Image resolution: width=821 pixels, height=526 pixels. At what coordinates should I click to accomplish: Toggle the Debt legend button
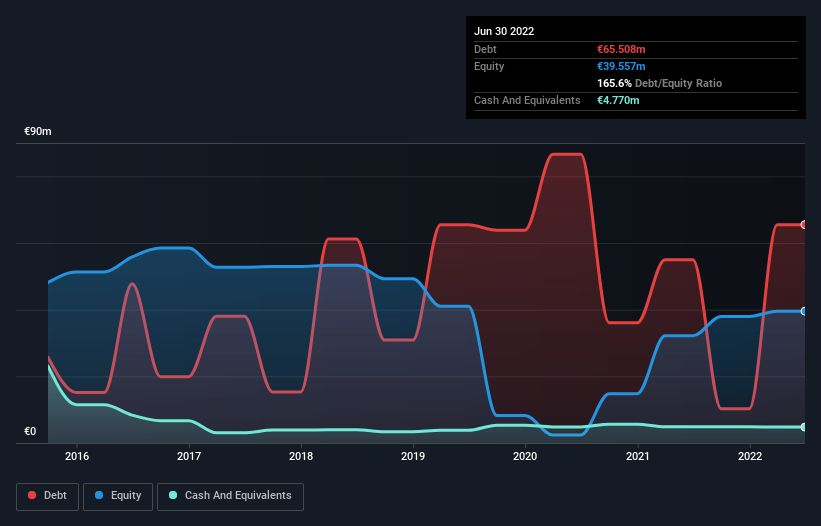point(47,496)
